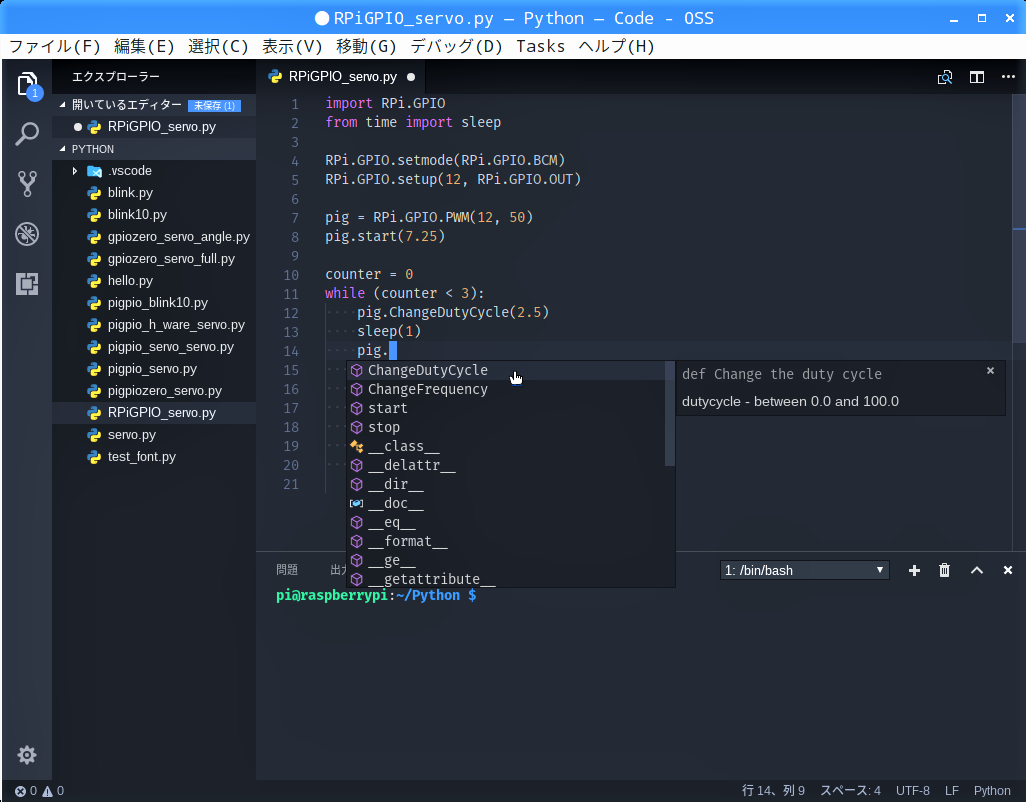Maximize the panel with the up chevron
This screenshot has height=802, width=1026.
[x=977, y=570]
